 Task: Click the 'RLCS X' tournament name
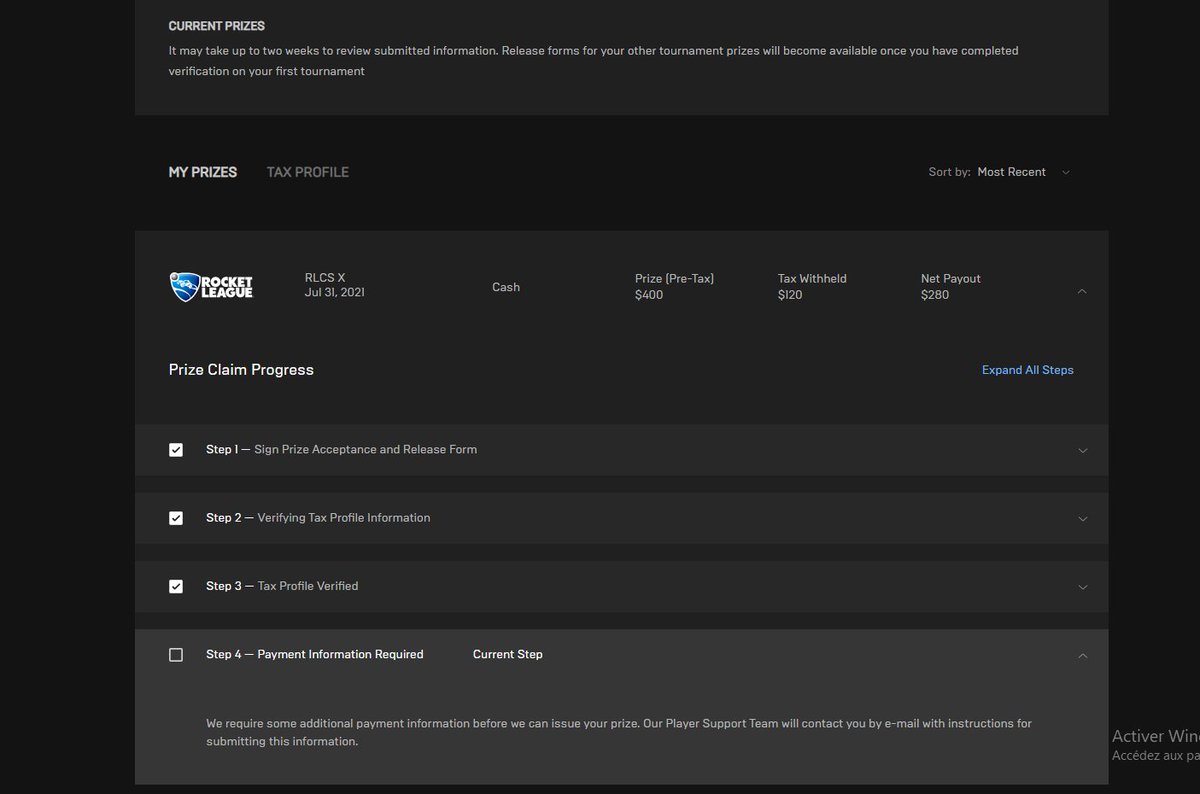coord(325,279)
